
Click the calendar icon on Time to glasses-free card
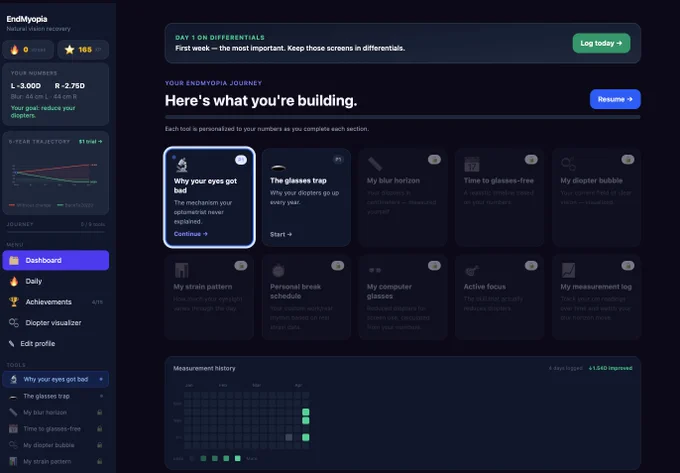[471, 164]
